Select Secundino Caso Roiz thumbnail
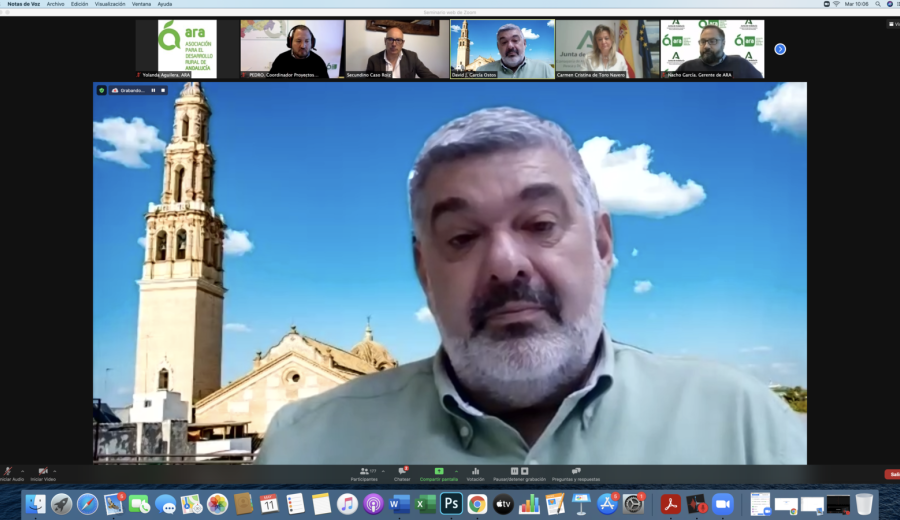The image size is (900, 520). [397, 49]
